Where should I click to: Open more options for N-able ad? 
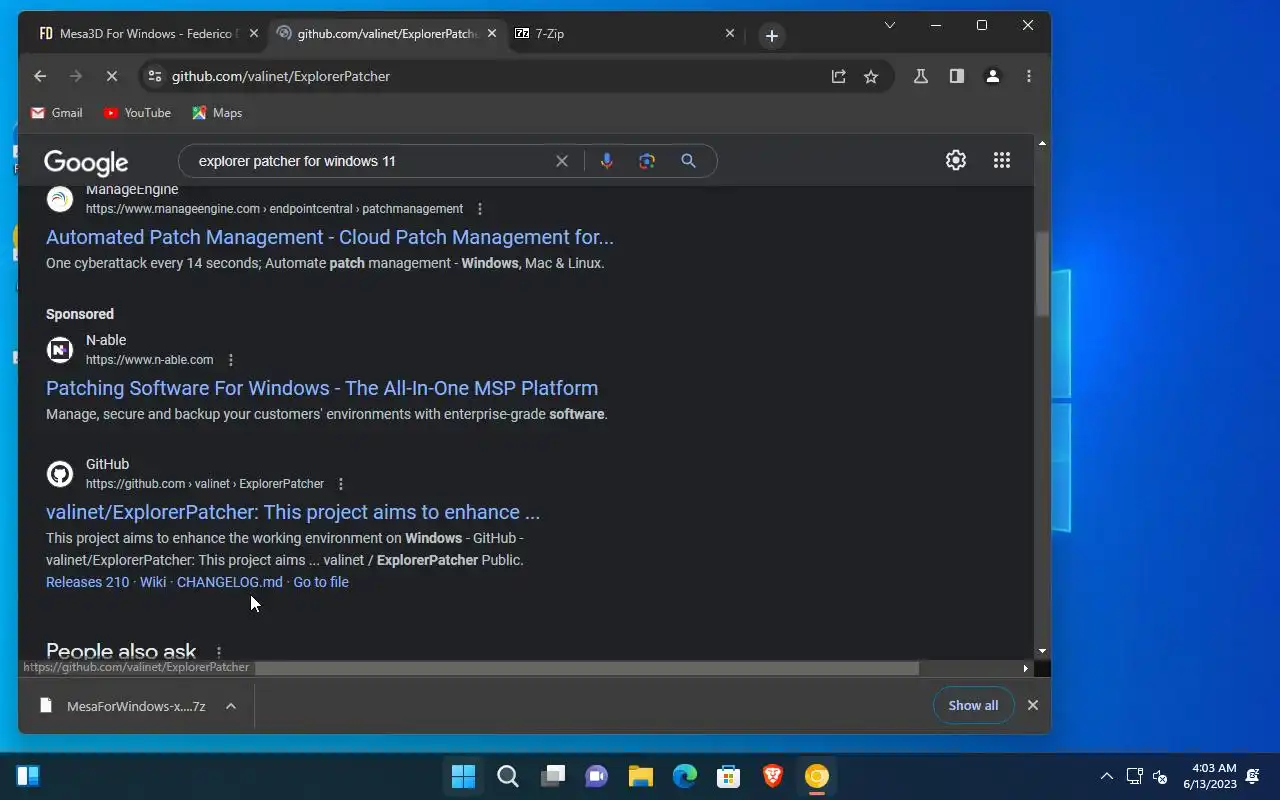[231, 360]
